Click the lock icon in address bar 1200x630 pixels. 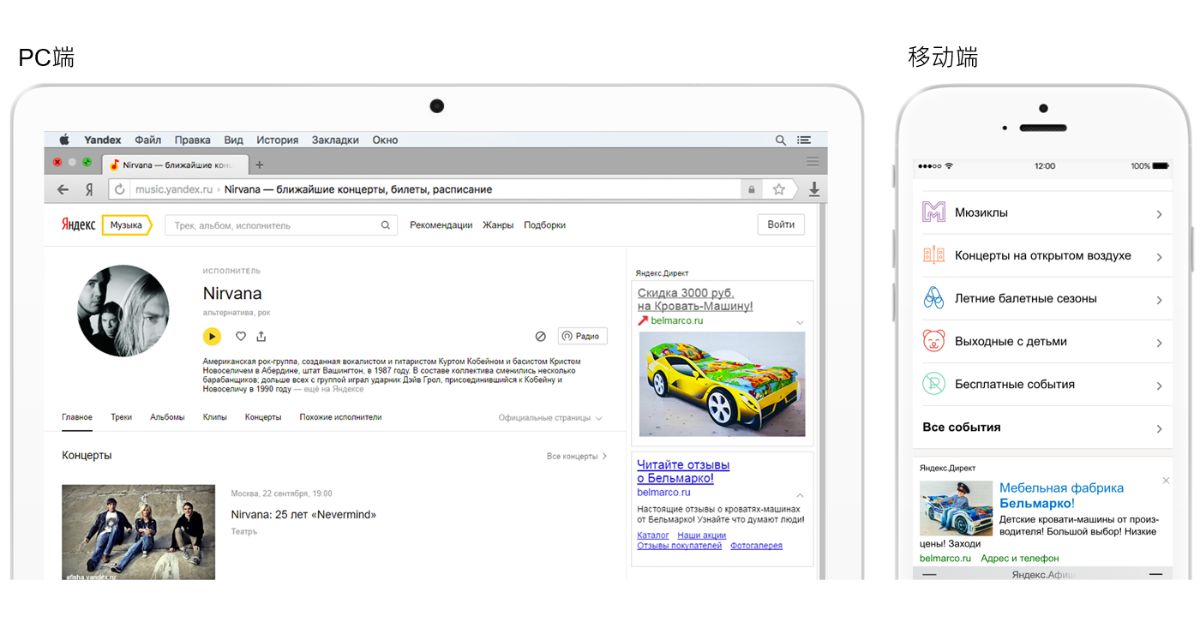point(751,189)
